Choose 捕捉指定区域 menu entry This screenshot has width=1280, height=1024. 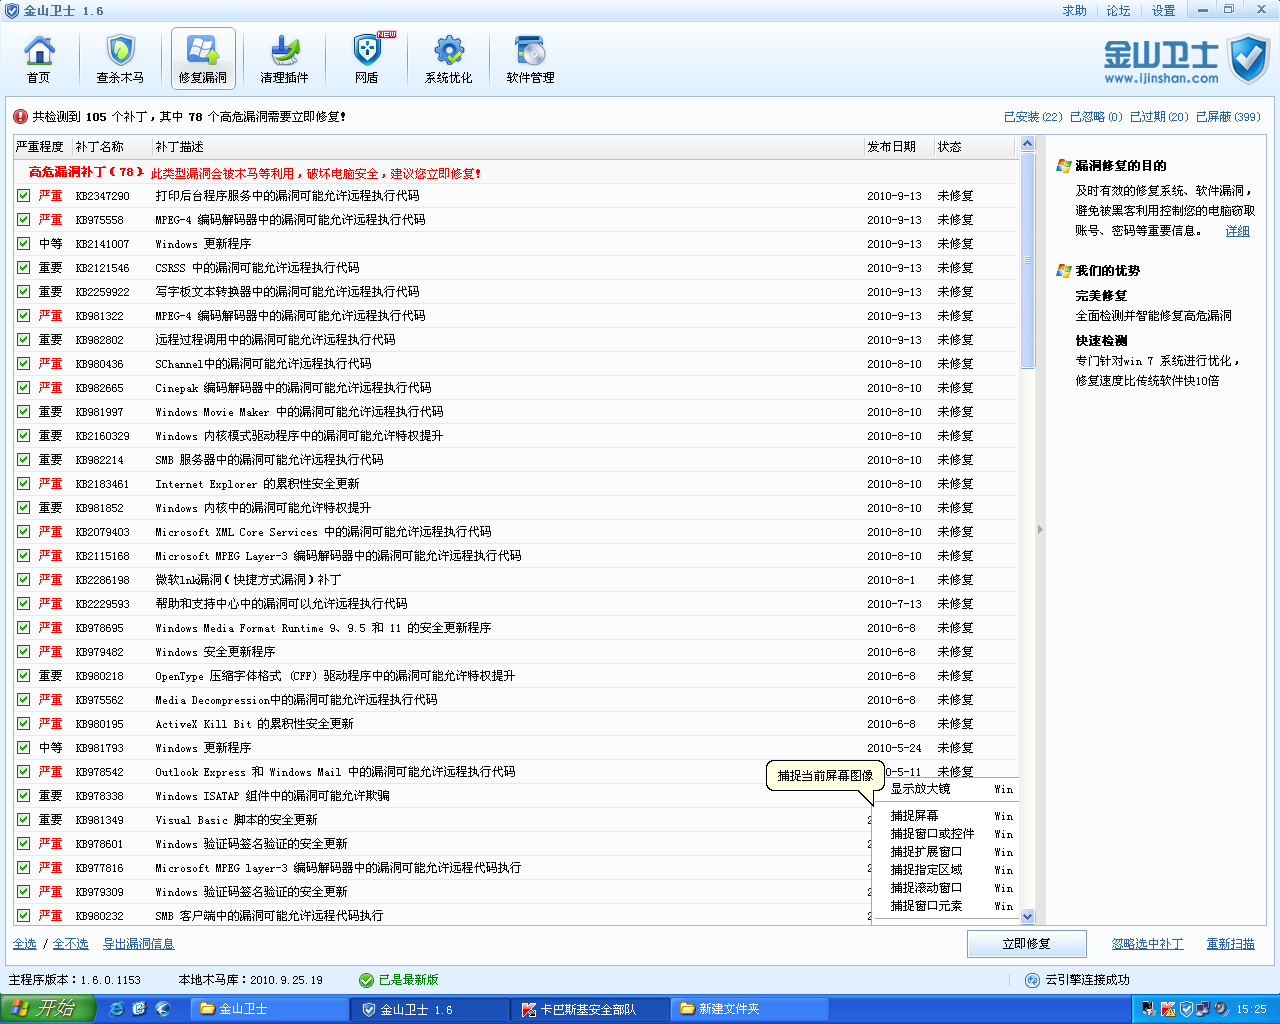pos(945,870)
